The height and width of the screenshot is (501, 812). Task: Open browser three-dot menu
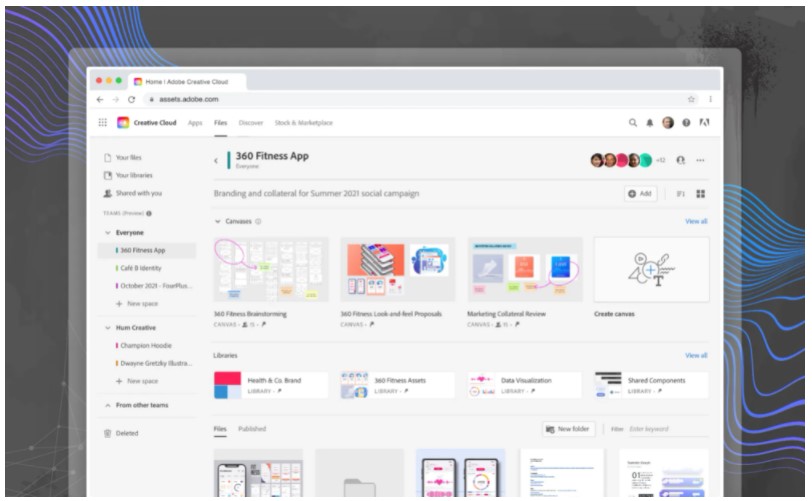click(710, 99)
